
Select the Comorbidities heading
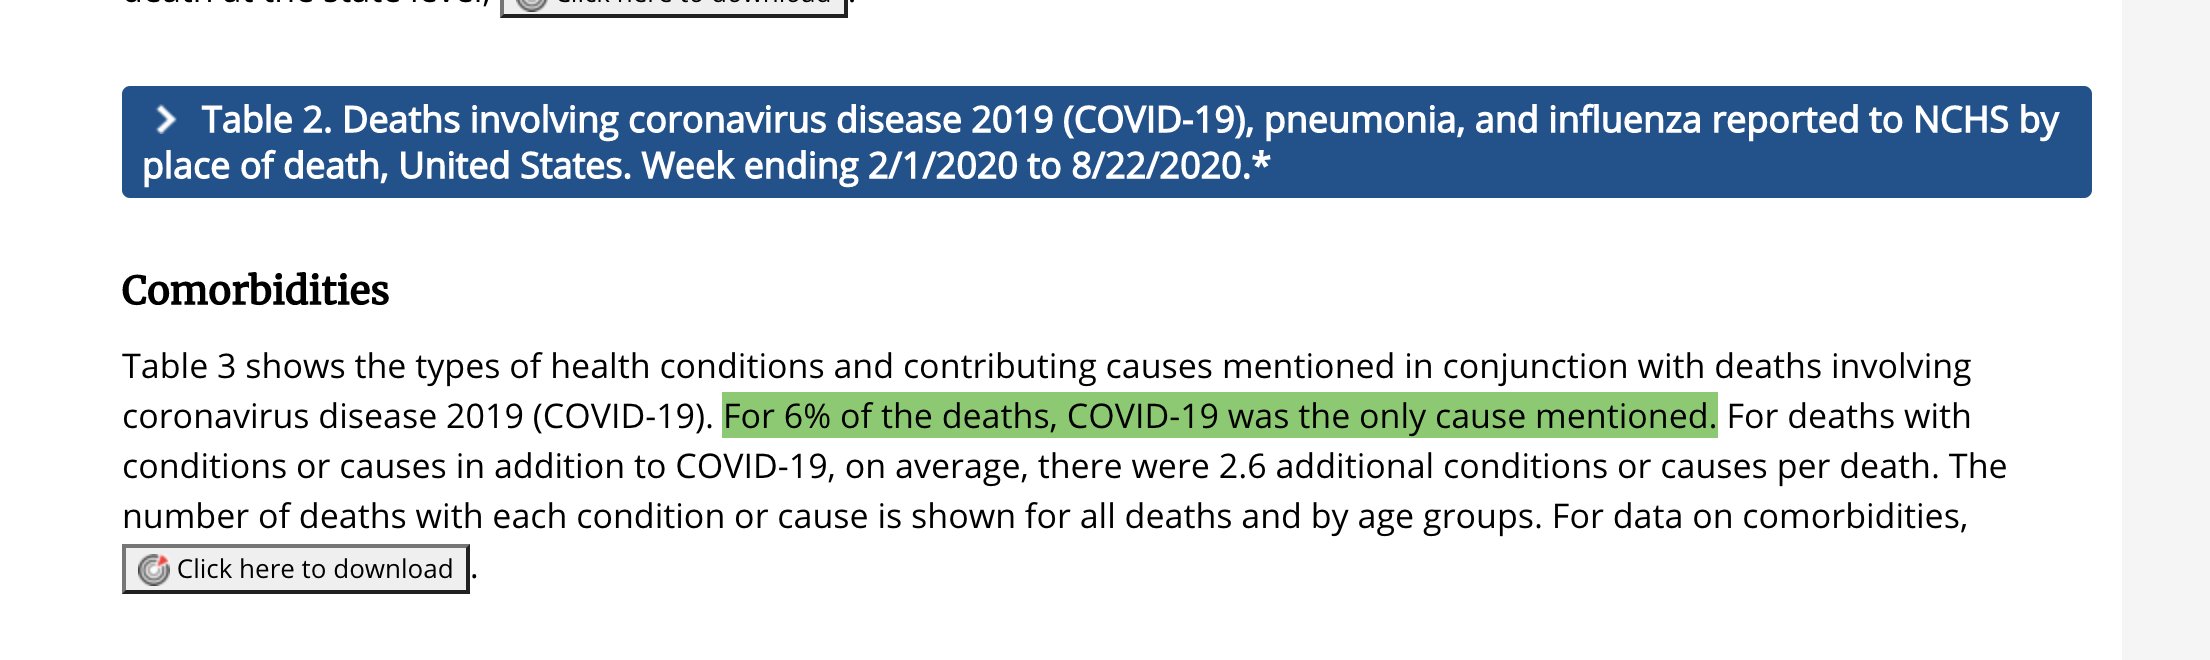pos(255,290)
